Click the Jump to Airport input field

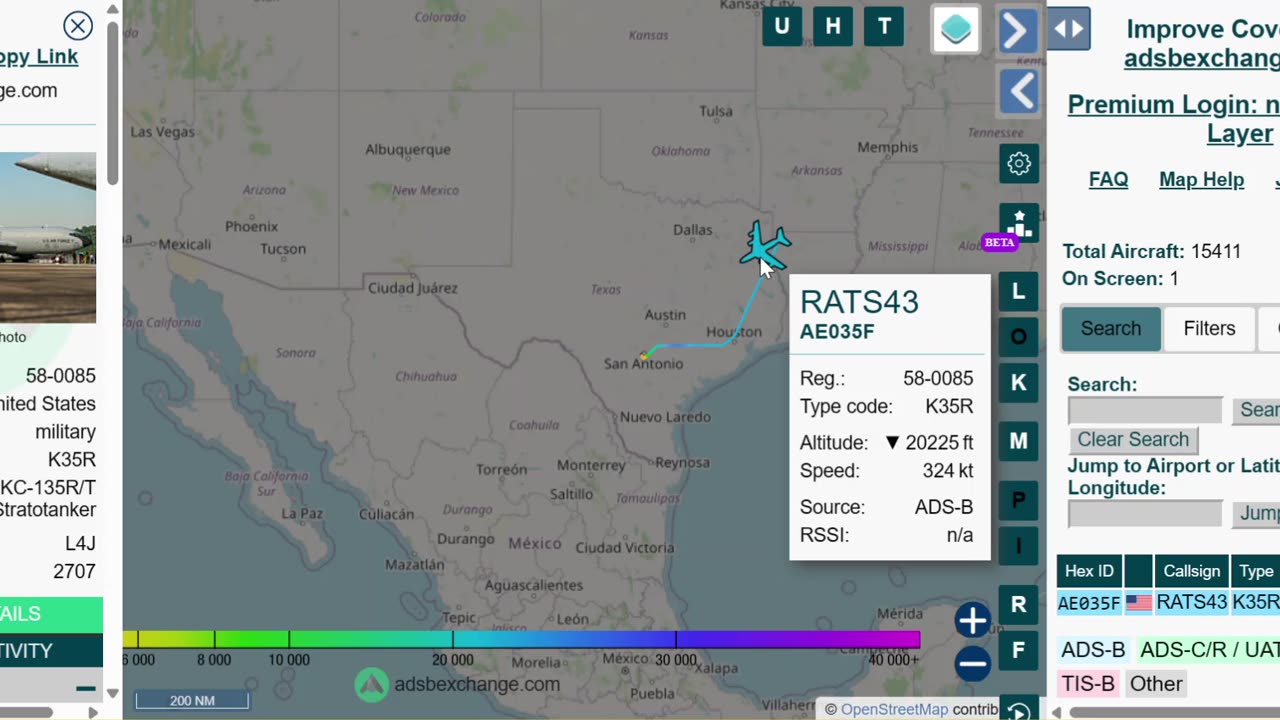[x=1145, y=514]
